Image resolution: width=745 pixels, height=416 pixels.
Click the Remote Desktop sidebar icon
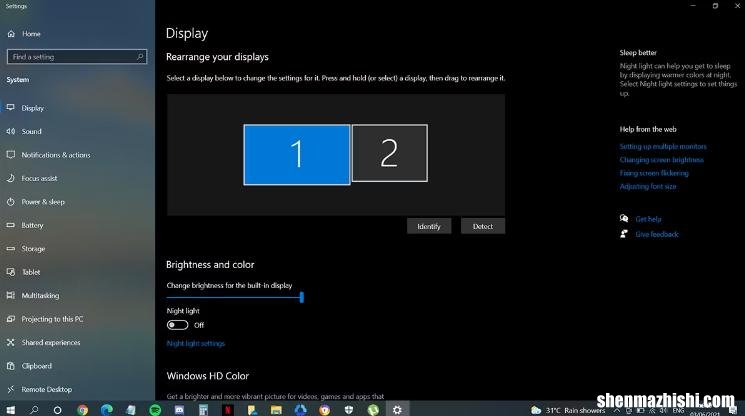(10, 389)
